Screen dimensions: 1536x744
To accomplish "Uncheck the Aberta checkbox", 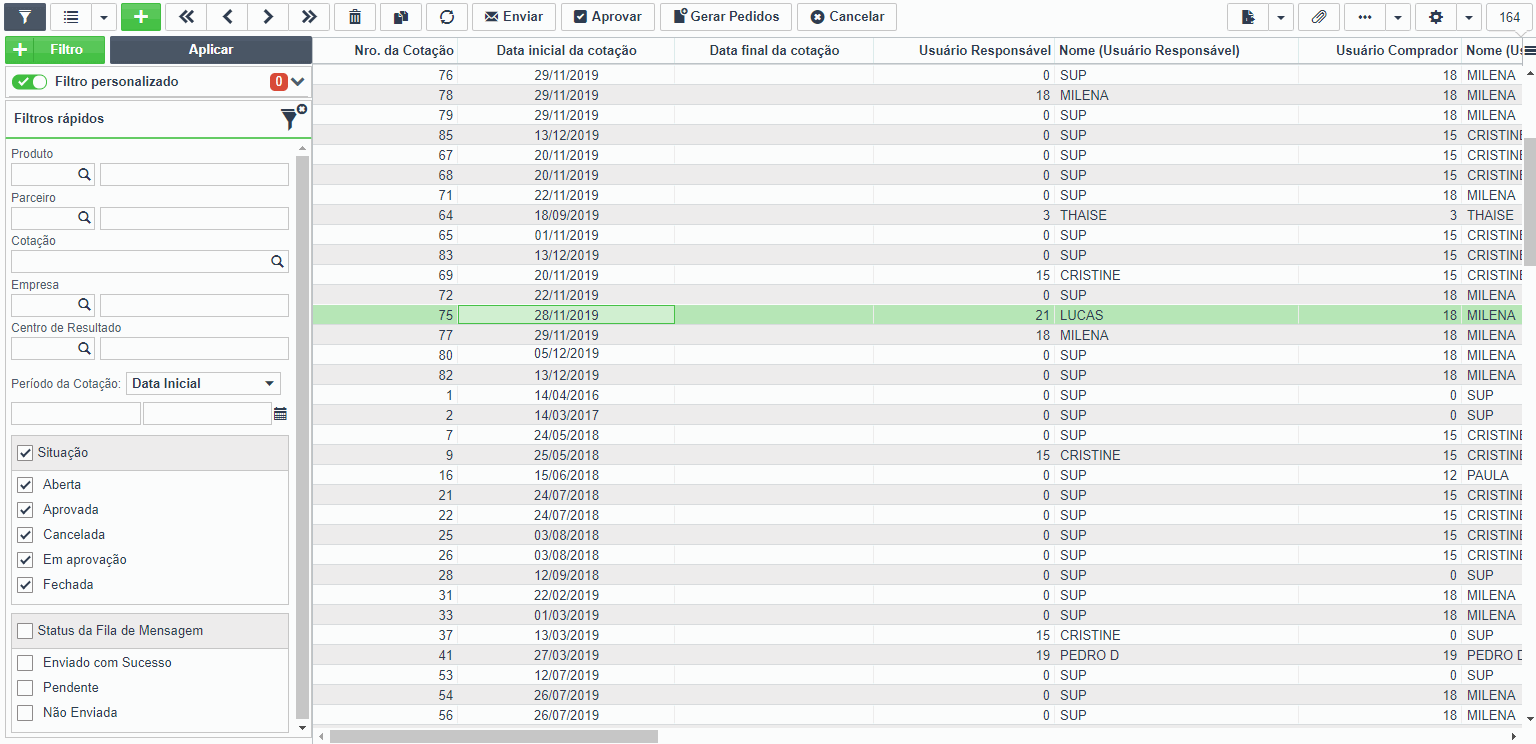I will pyautogui.click(x=26, y=485).
